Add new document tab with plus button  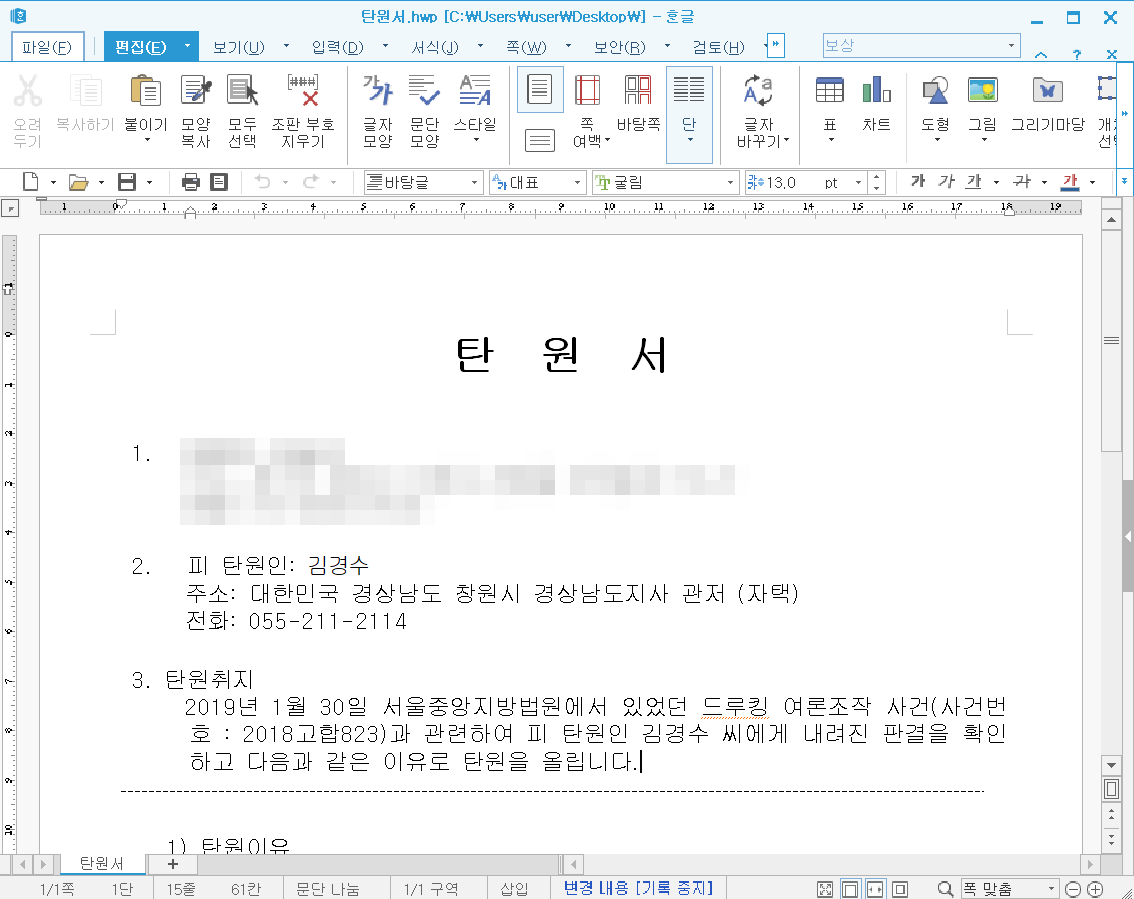pyautogui.click(x=173, y=864)
